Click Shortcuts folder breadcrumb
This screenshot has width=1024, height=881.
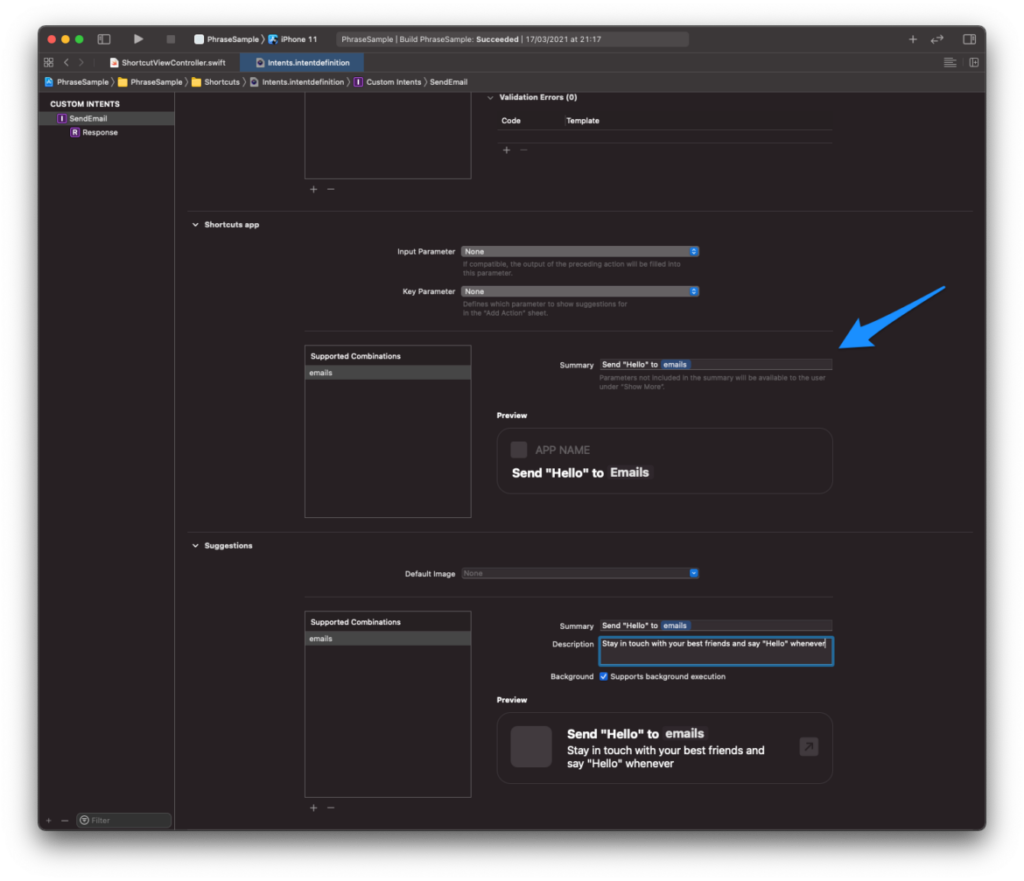[x=216, y=82]
